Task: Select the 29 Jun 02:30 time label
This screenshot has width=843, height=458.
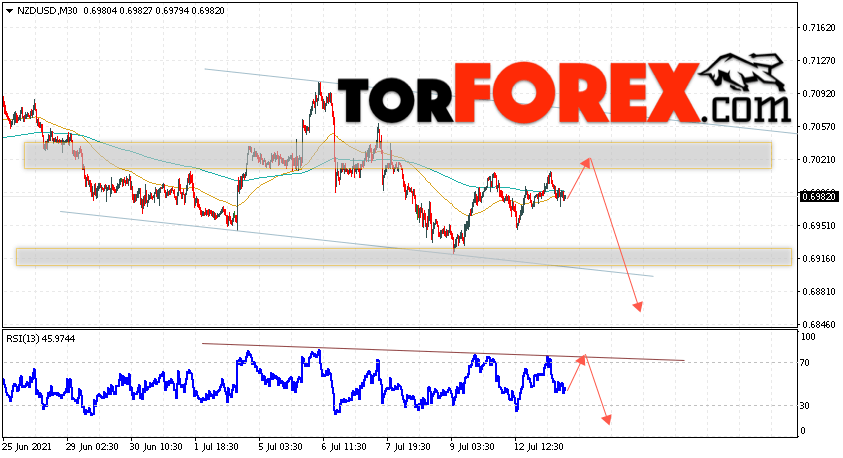Action: tap(92, 447)
